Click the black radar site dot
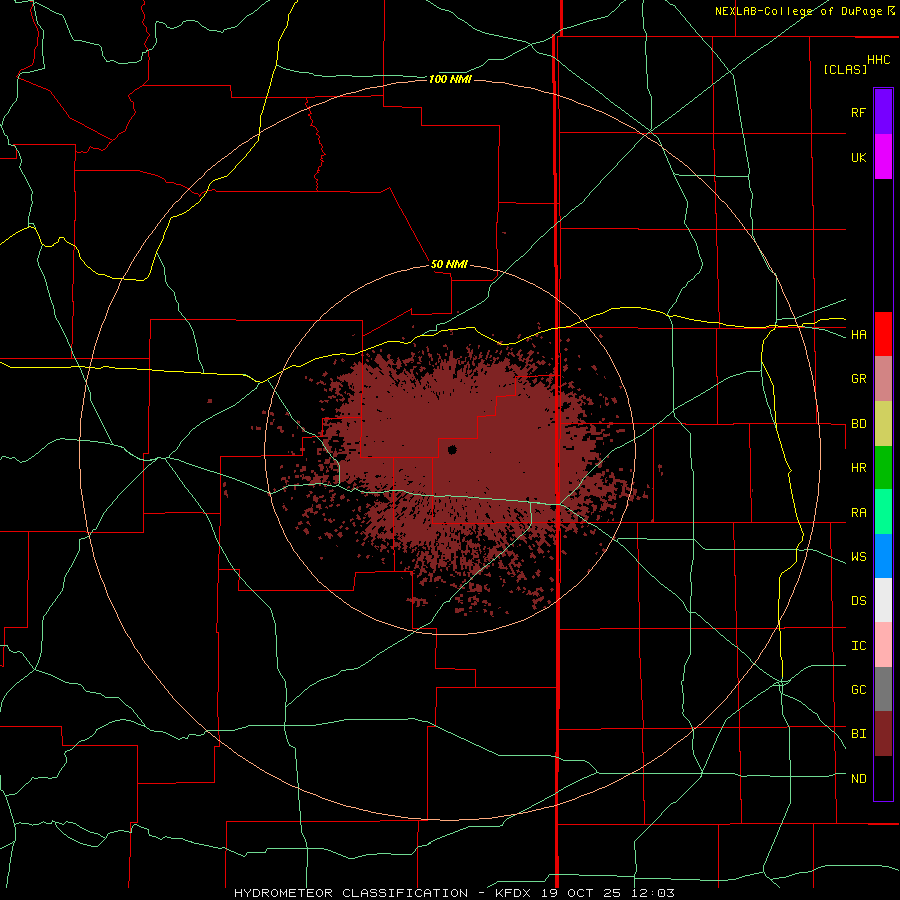Viewport: 900px width, 900px height. pos(452,450)
